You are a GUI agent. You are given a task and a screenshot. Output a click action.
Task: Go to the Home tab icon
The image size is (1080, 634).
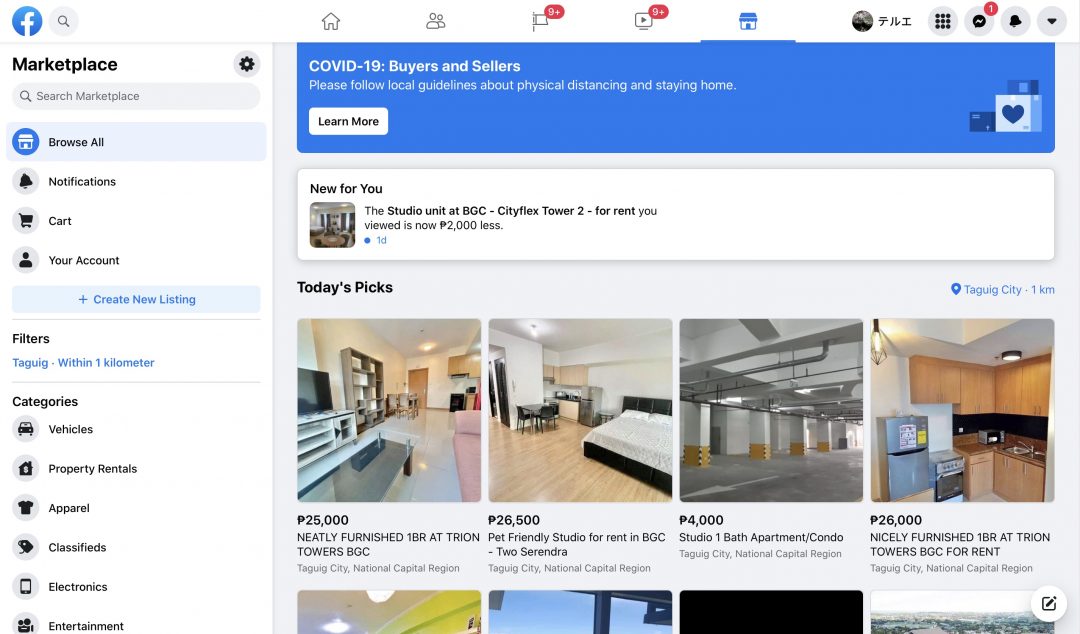click(x=331, y=21)
